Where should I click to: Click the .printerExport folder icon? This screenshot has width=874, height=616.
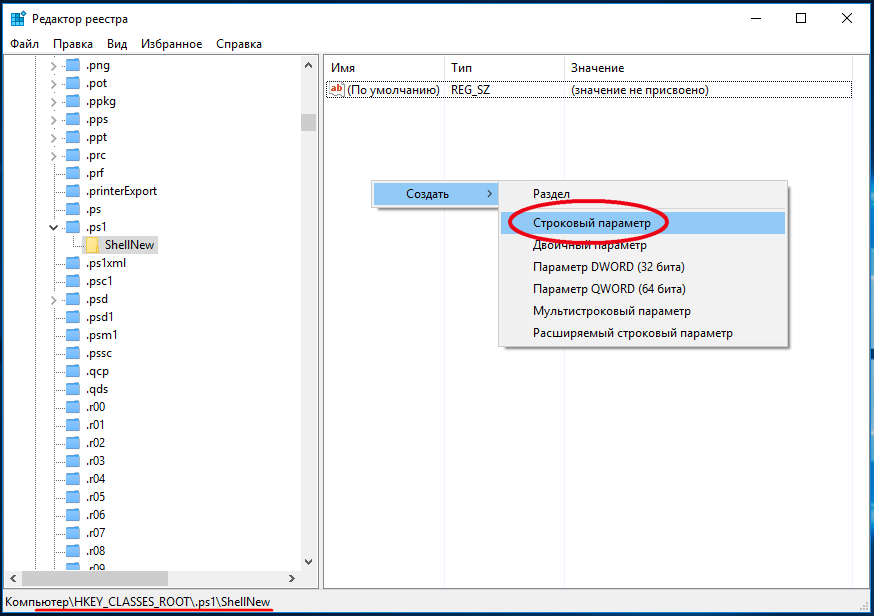72,191
